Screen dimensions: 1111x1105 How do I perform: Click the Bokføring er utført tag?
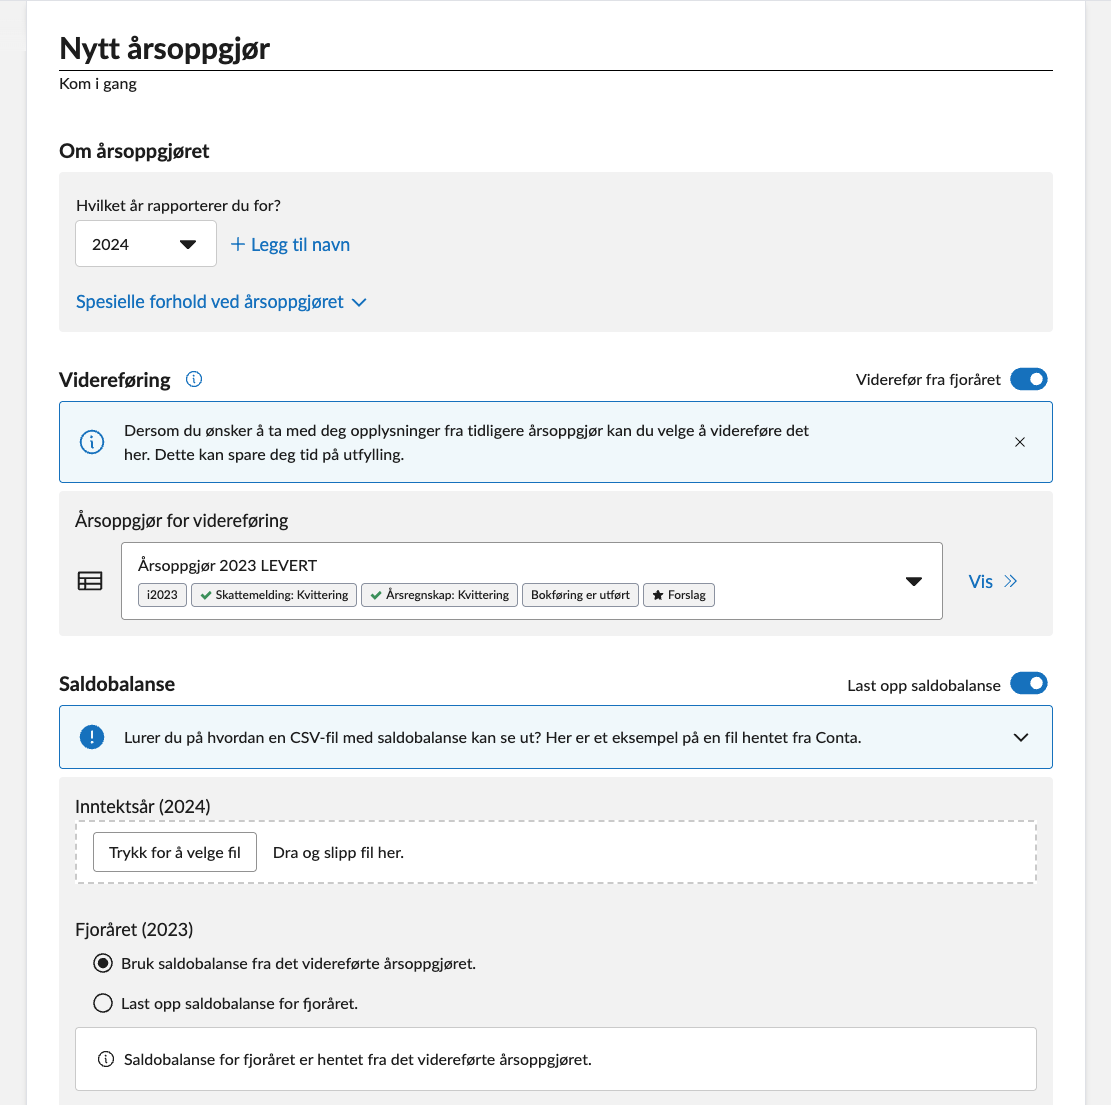click(x=580, y=595)
